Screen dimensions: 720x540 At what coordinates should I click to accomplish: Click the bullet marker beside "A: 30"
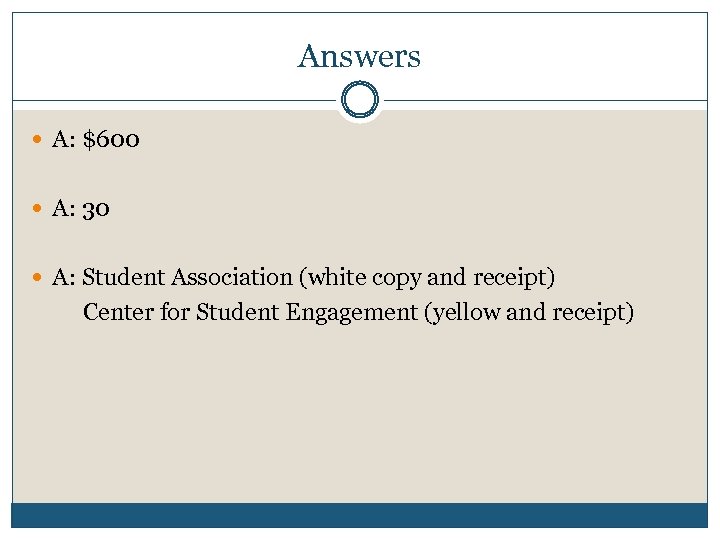click(x=38, y=209)
